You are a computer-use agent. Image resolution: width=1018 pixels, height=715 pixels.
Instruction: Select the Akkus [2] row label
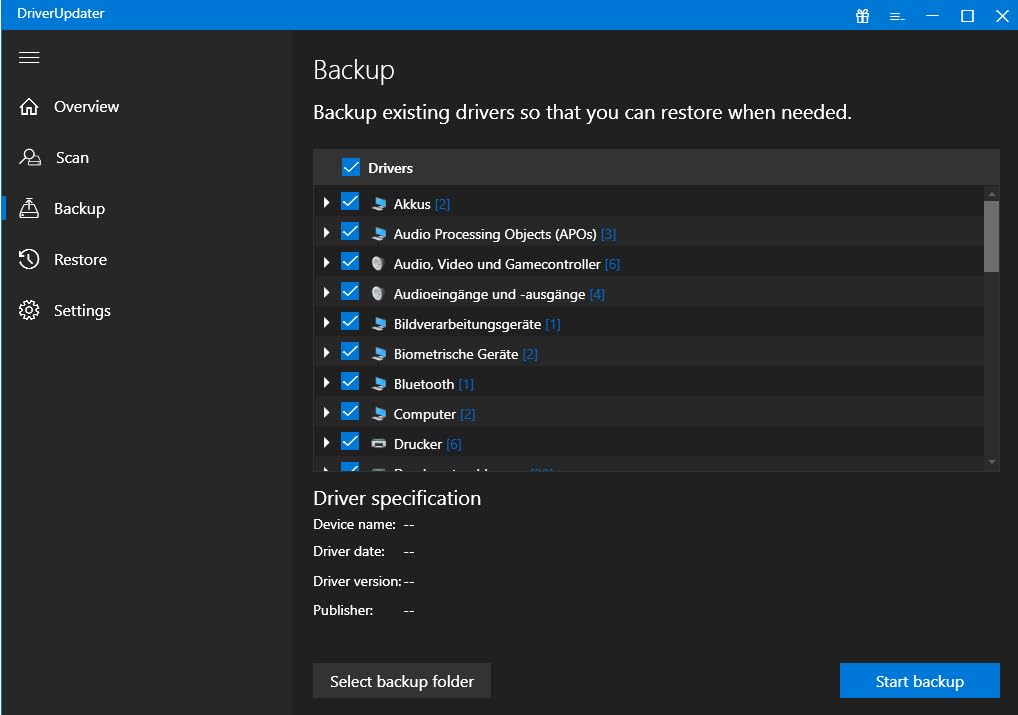[x=421, y=204]
